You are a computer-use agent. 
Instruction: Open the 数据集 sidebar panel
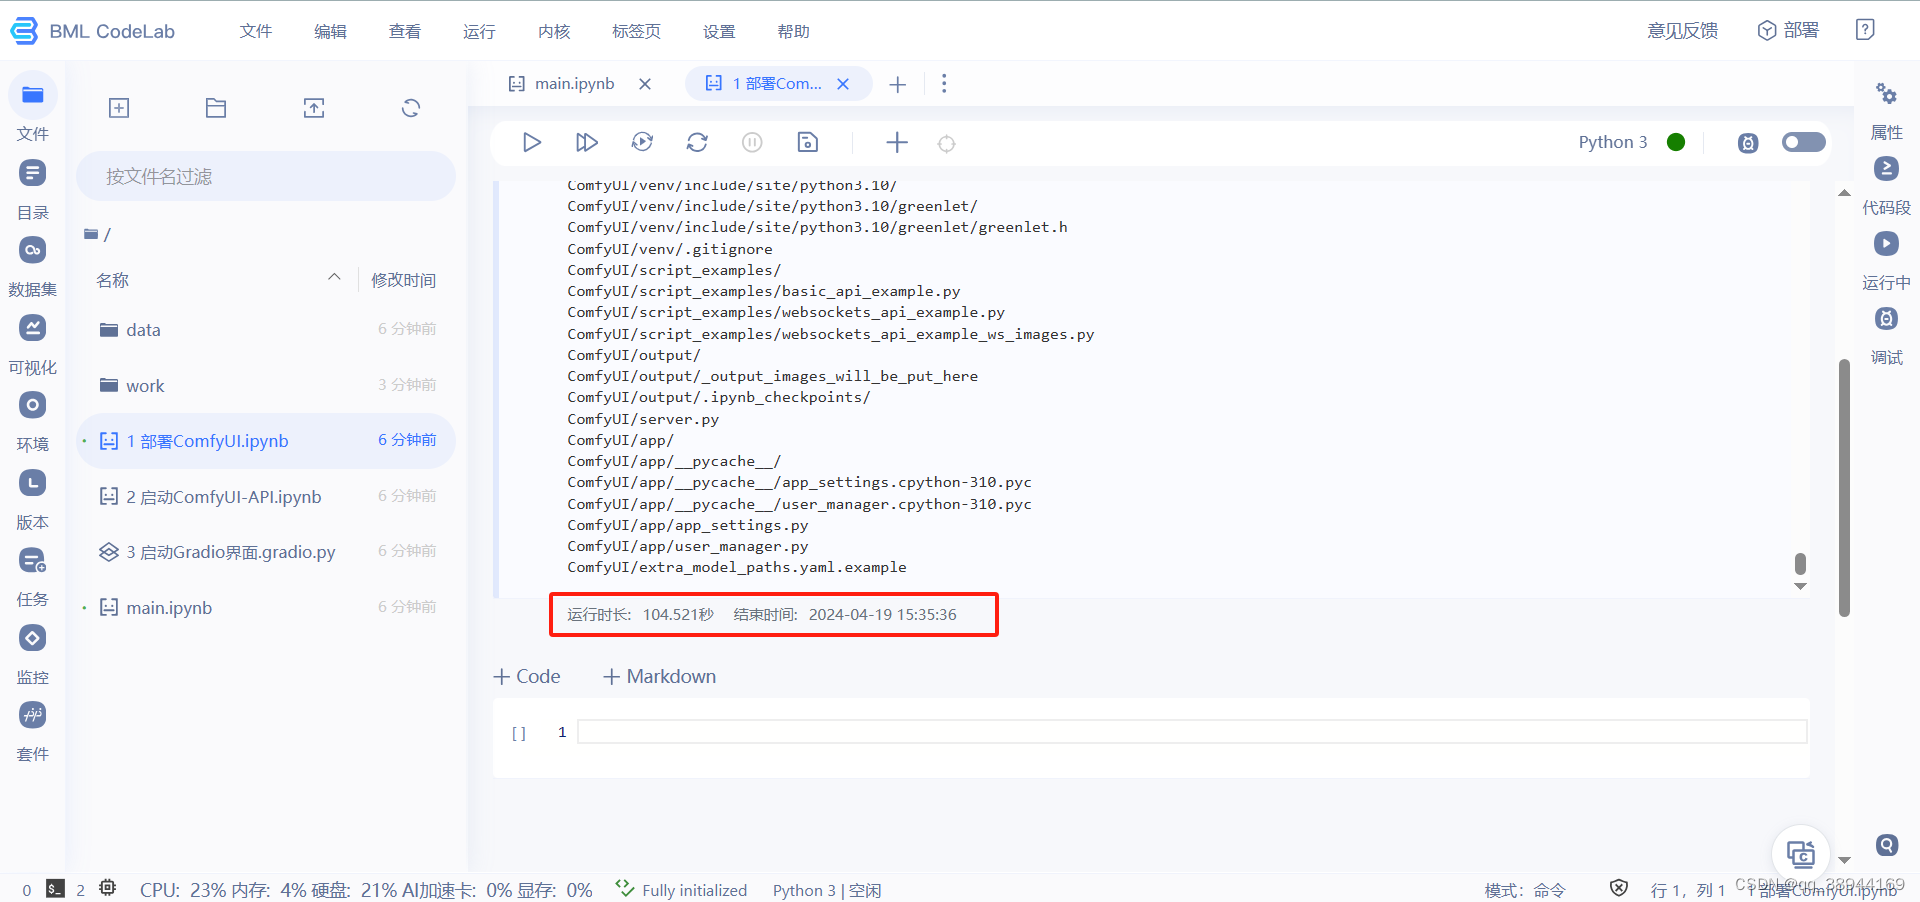(x=33, y=250)
